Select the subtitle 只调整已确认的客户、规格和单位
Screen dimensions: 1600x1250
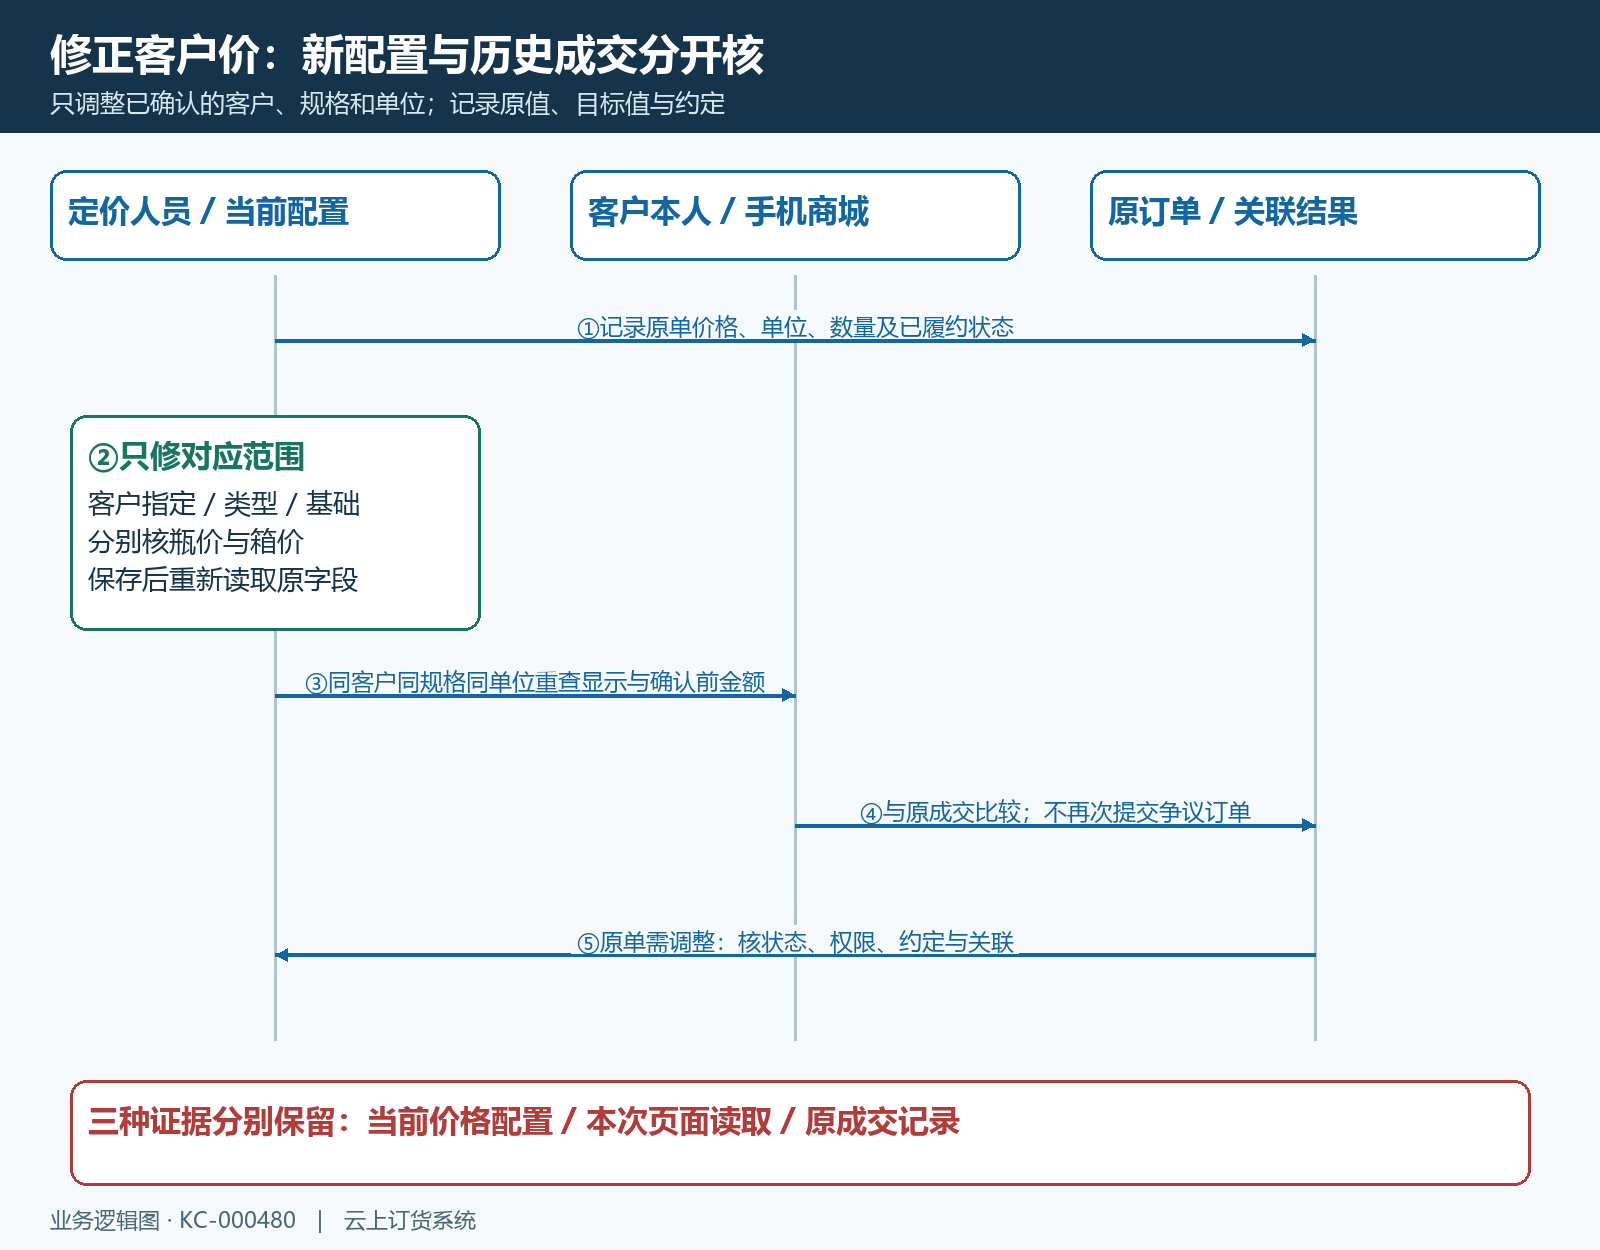pyautogui.click(x=238, y=104)
